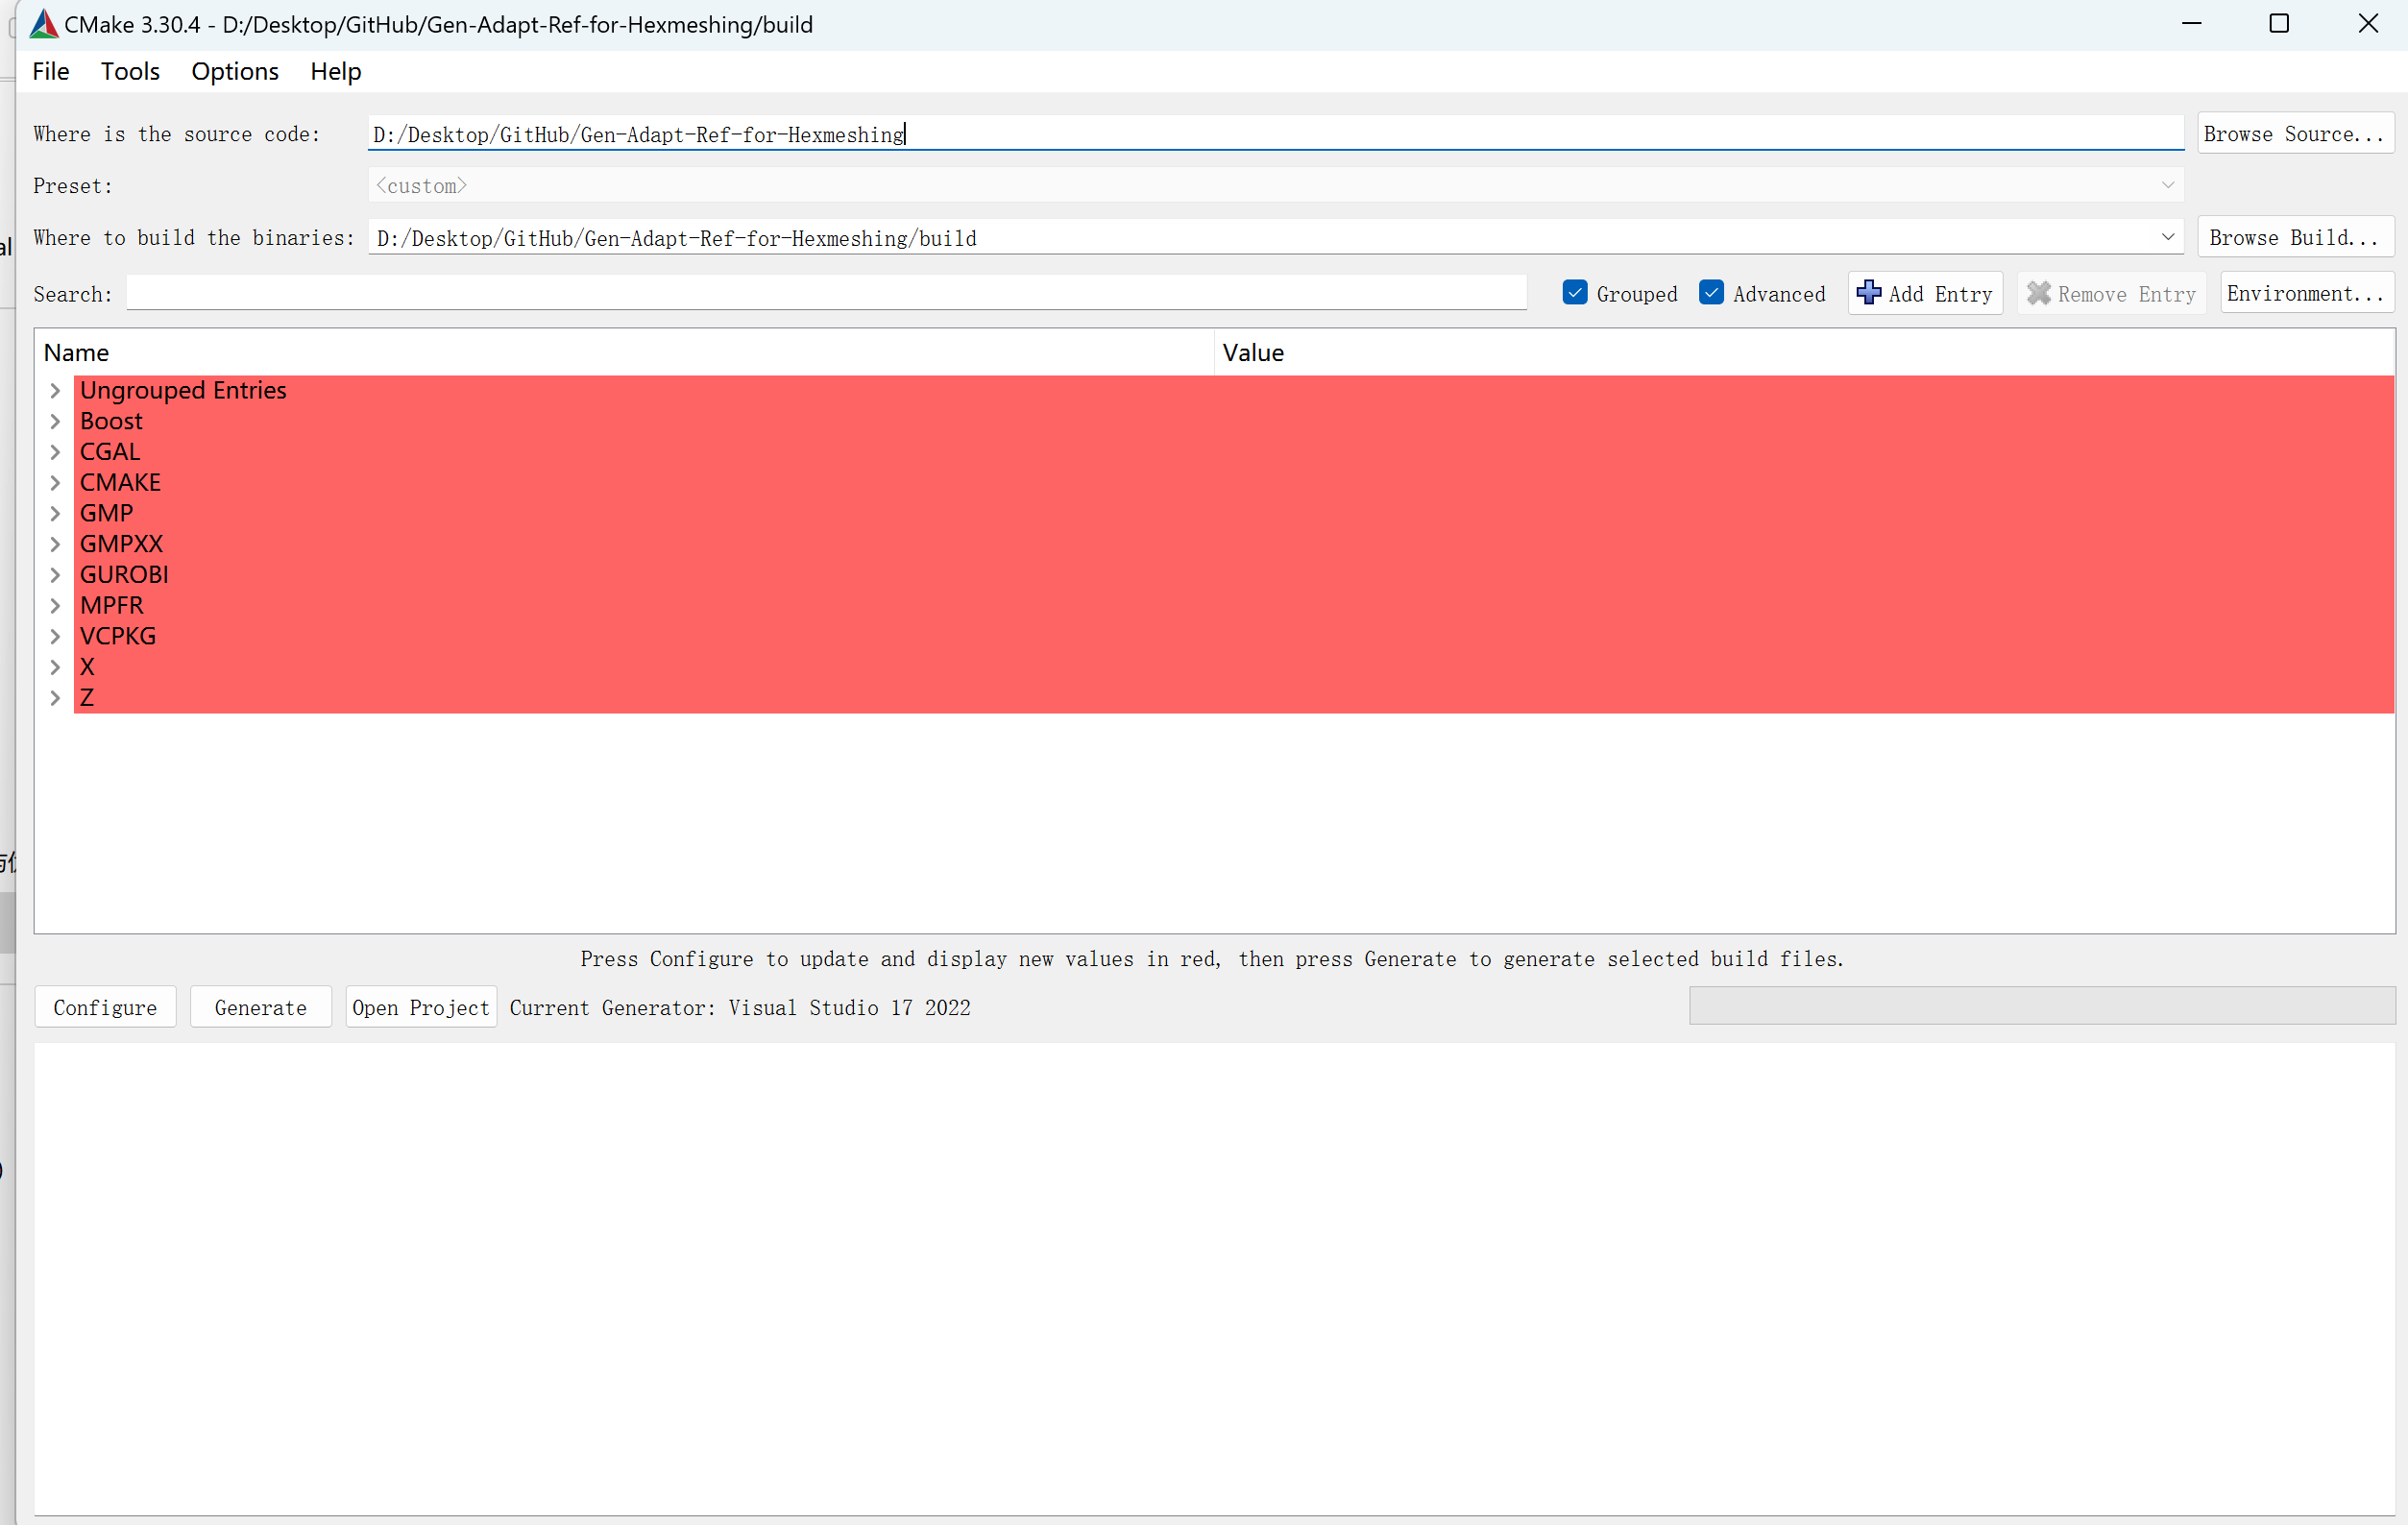This screenshot has height=1525, width=2408.
Task: Open the Preset dropdown arrow
Action: click(x=2167, y=185)
